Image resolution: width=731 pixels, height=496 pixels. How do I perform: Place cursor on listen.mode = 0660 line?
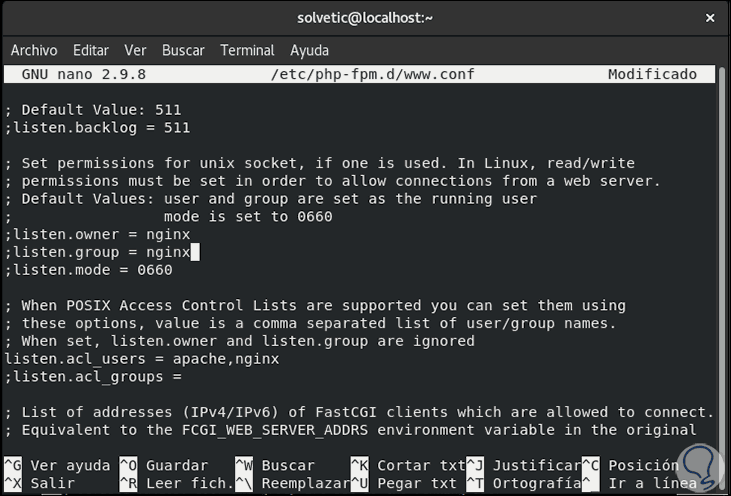88,270
